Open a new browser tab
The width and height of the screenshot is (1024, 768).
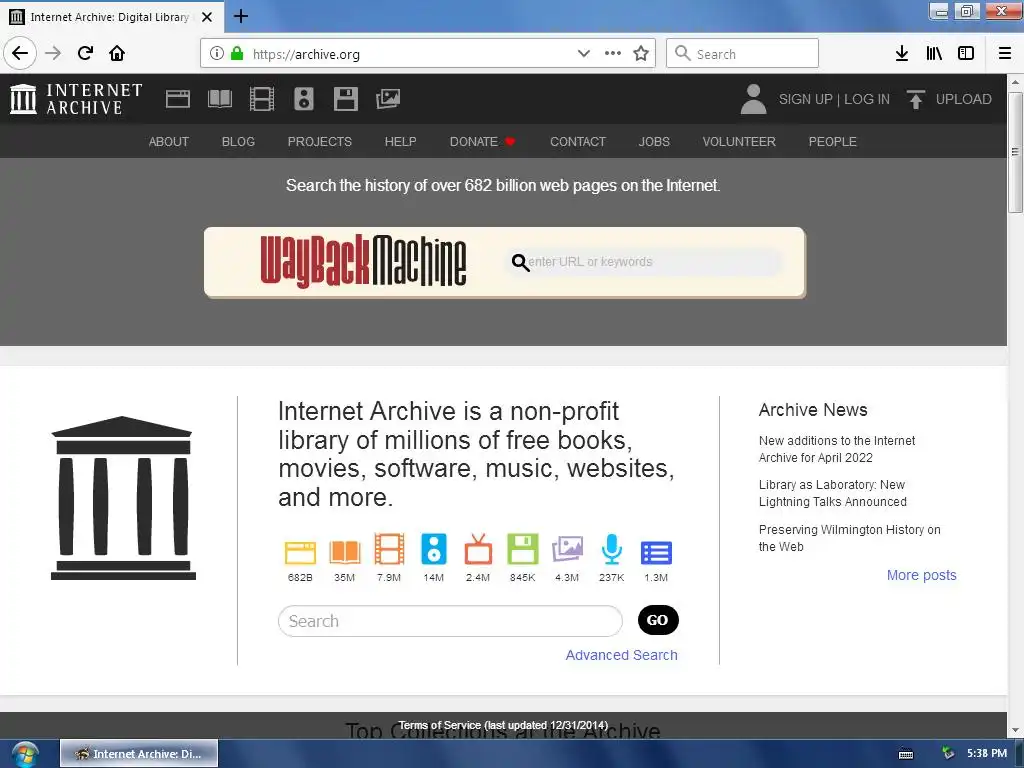coord(241,16)
